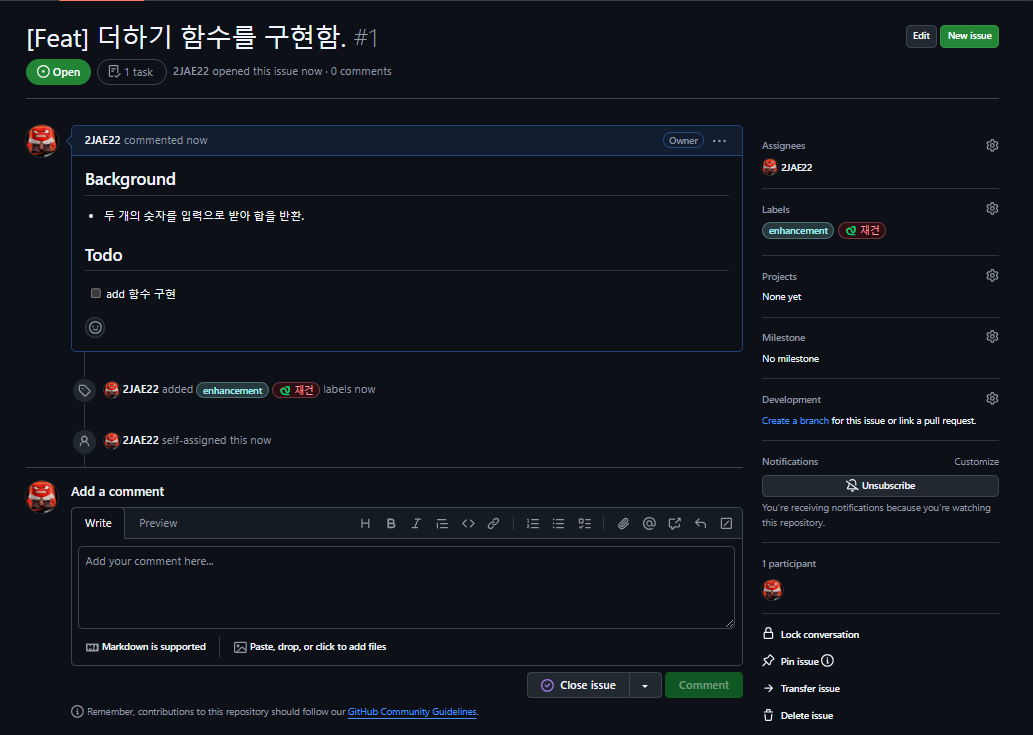Insert a quote using toolbar icon

click(x=442, y=524)
